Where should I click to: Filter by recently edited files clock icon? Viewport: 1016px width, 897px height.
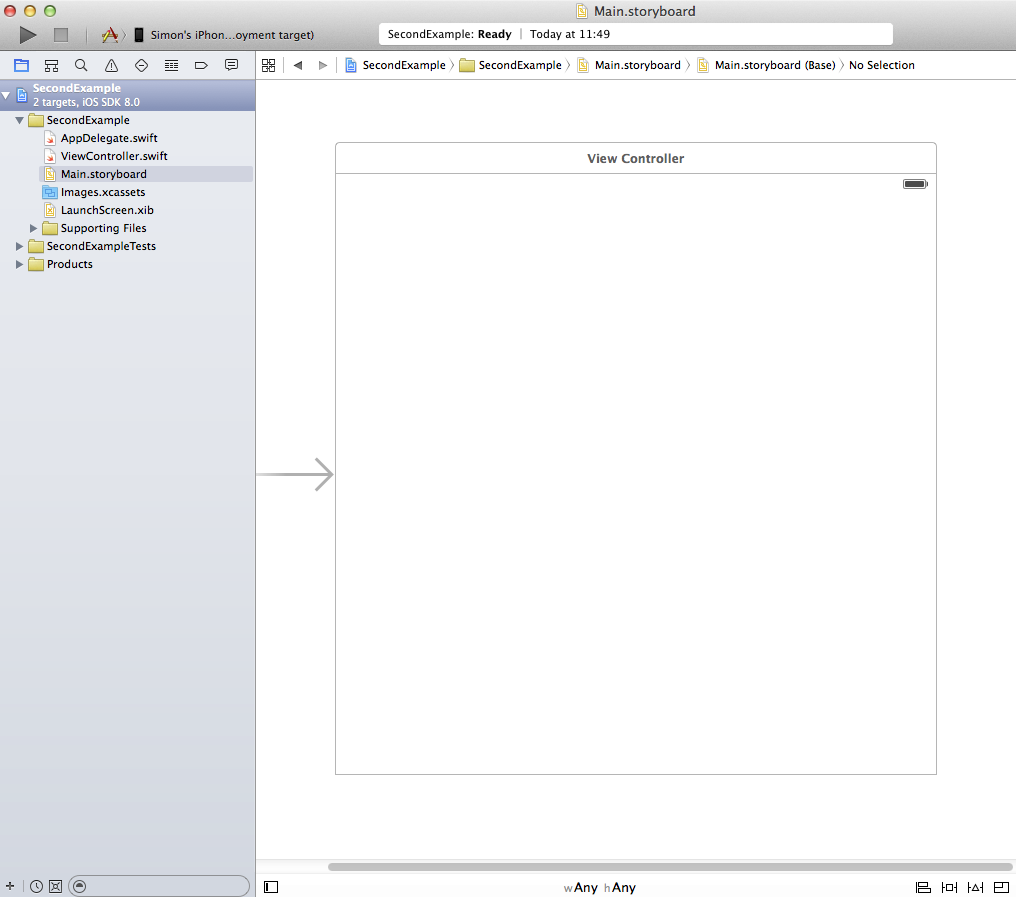coord(36,886)
